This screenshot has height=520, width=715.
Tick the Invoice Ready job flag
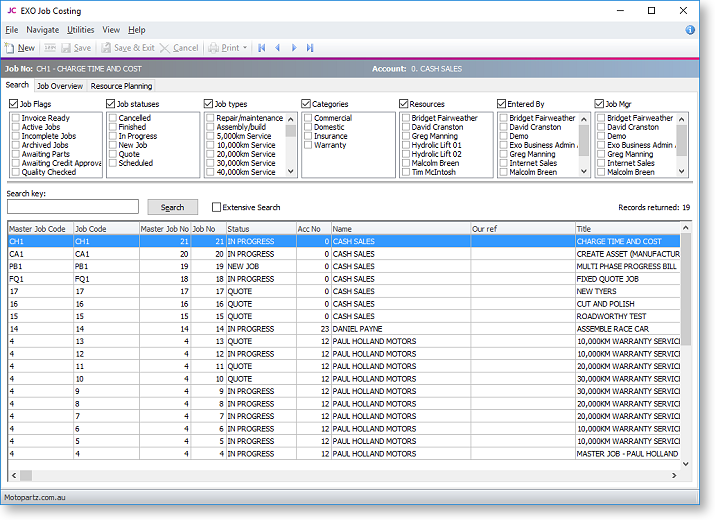pyautogui.click(x=15, y=118)
